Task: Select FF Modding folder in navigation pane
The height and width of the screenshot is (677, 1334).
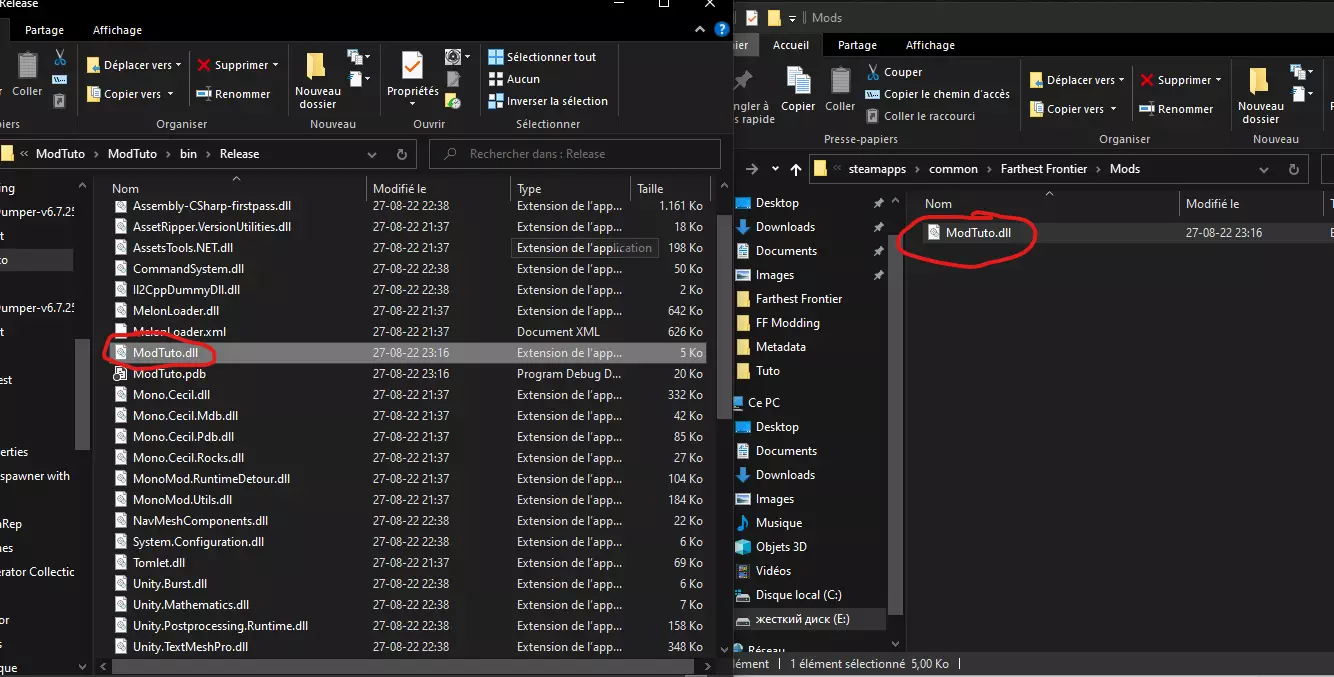Action: click(787, 323)
